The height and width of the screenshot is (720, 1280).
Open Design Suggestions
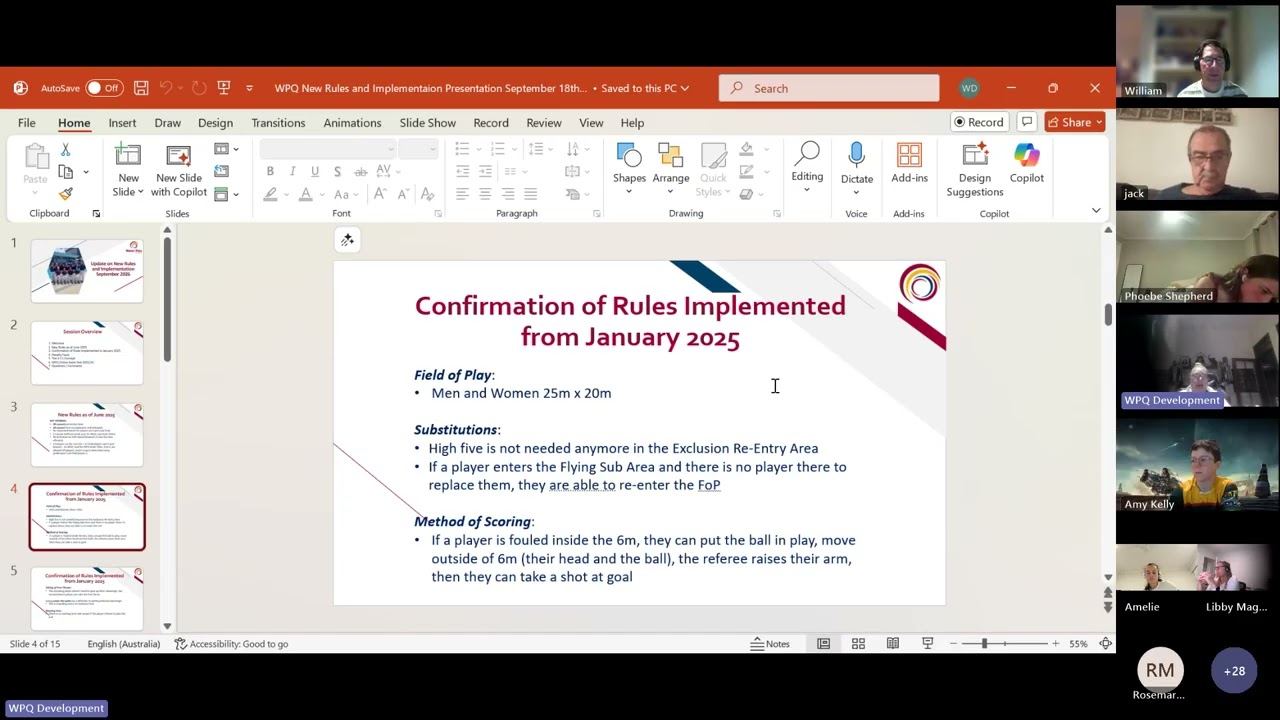974,170
